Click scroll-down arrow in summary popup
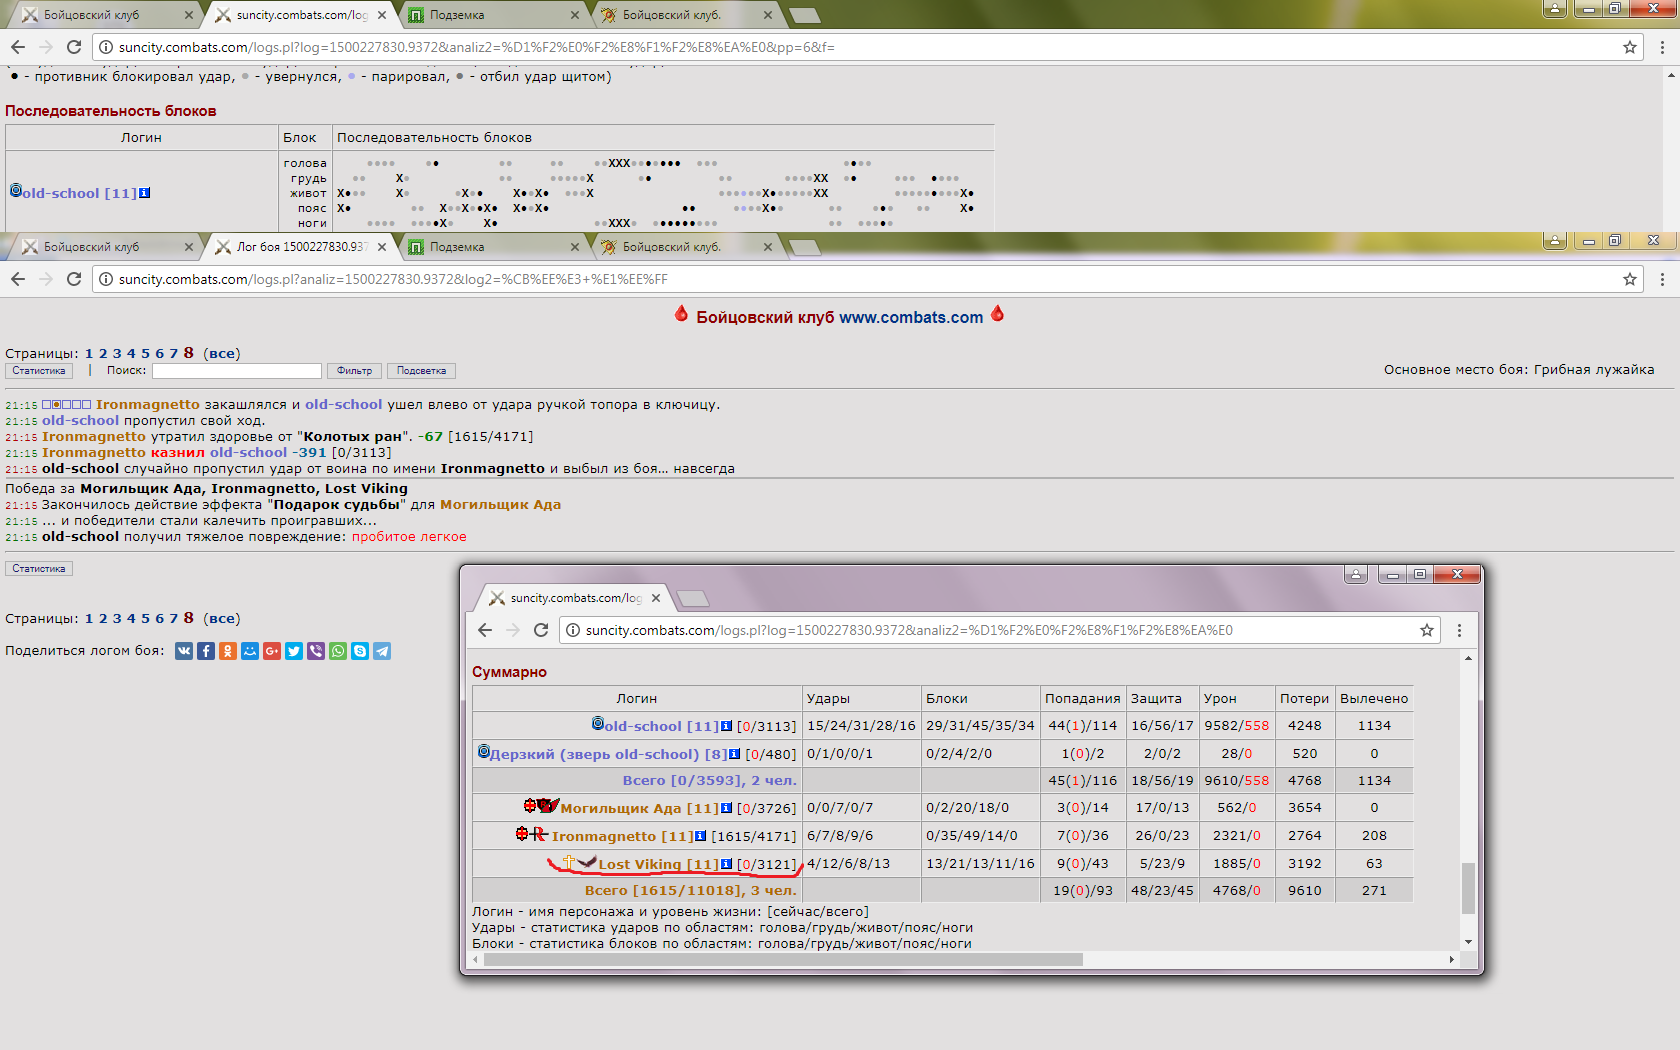 point(1468,942)
